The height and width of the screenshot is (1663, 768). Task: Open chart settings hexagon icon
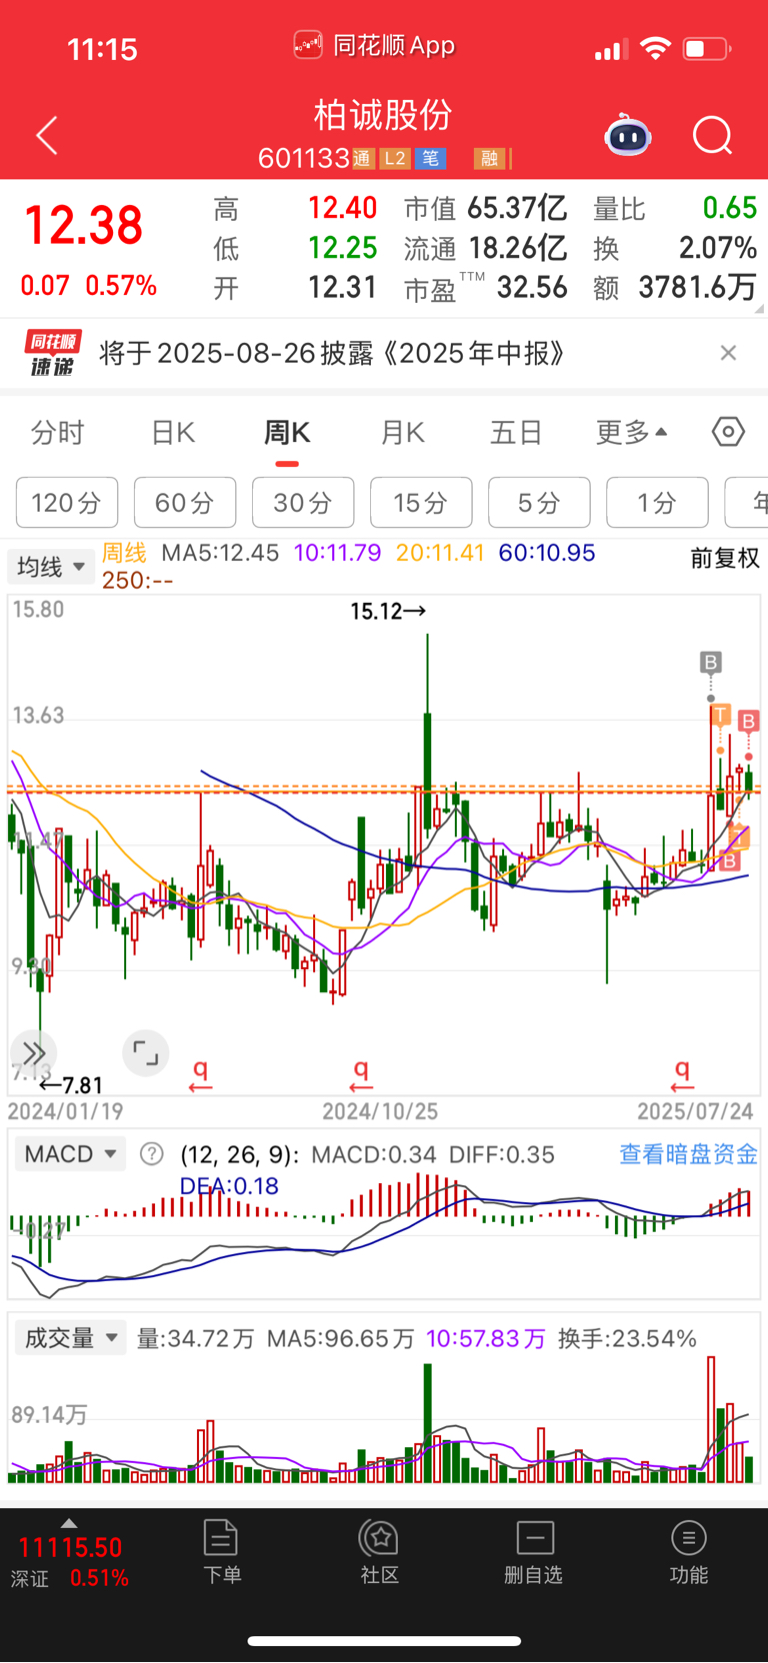pyautogui.click(x=728, y=432)
